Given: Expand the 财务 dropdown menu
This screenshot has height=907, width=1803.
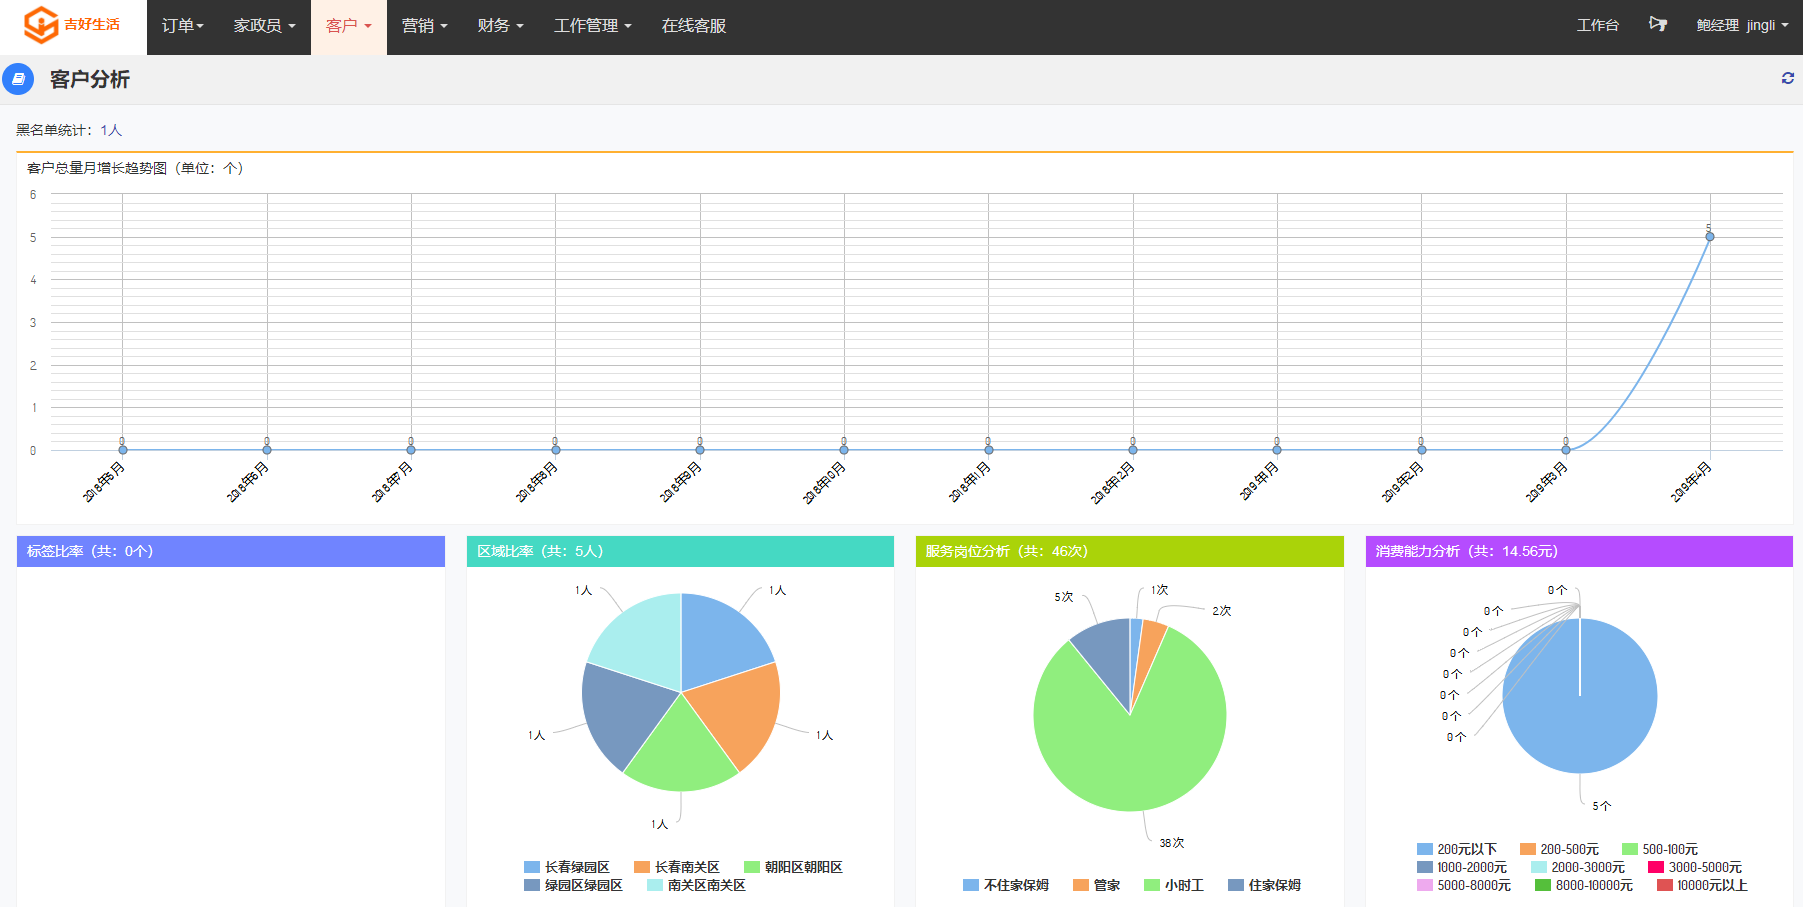Looking at the screenshot, I should [501, 26].
